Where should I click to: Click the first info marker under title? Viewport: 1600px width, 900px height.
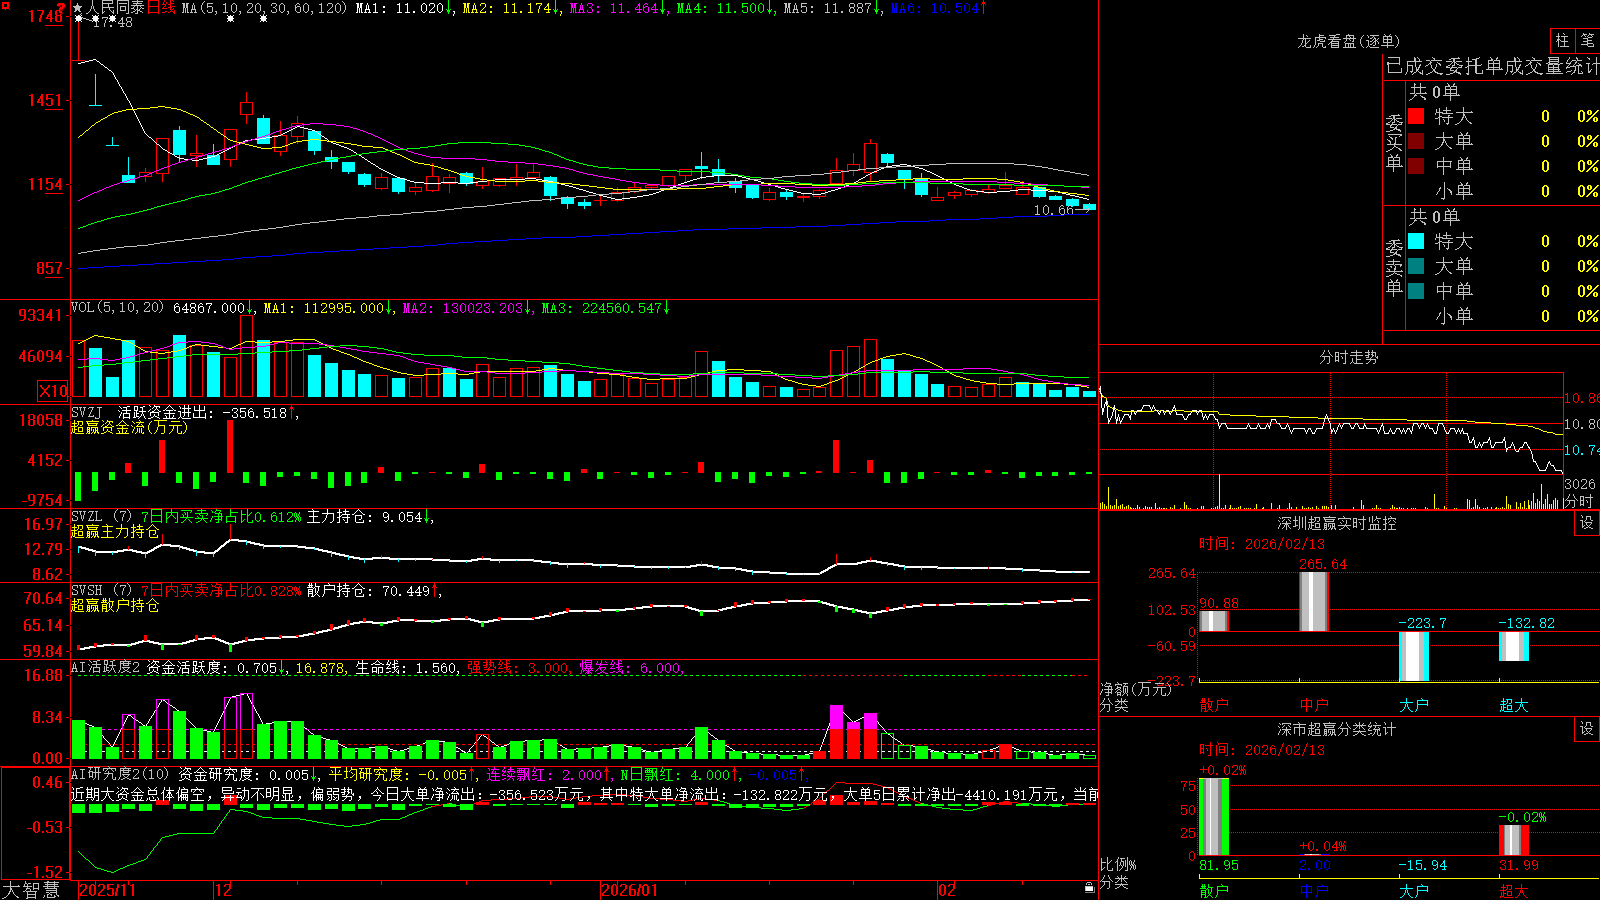coord(80,19)
